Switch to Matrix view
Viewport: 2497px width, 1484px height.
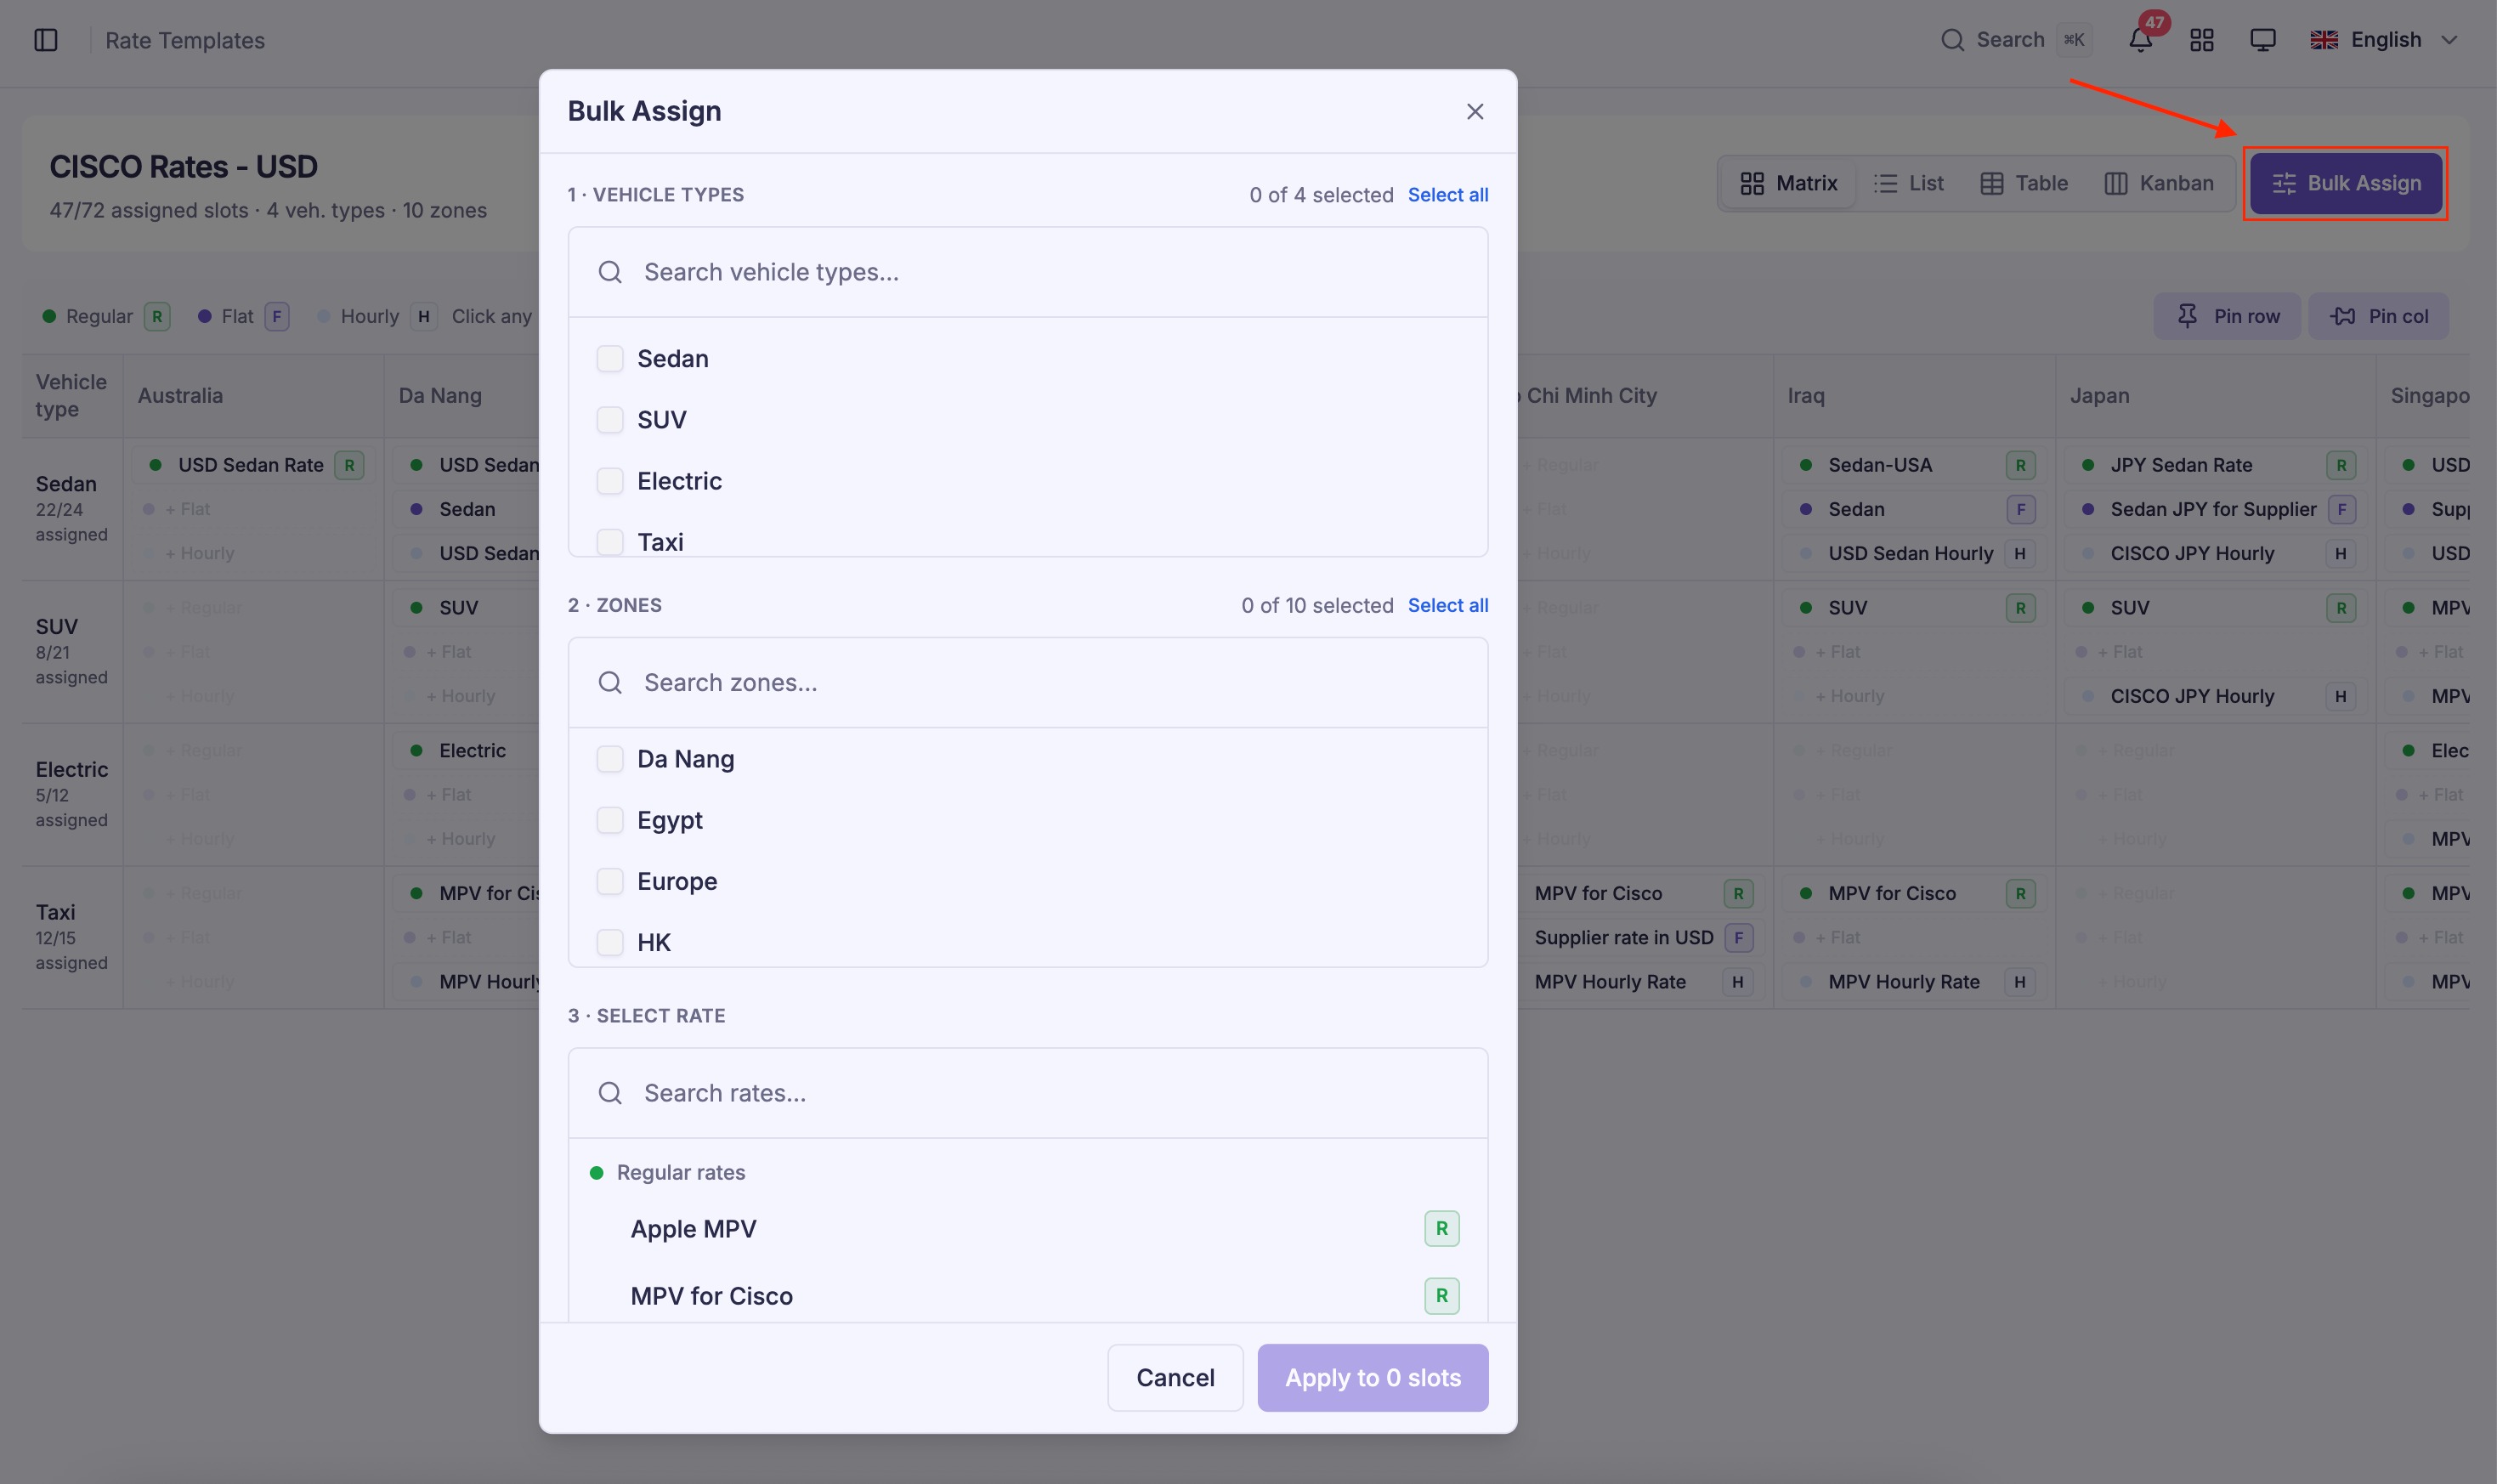pos(1789,183)
